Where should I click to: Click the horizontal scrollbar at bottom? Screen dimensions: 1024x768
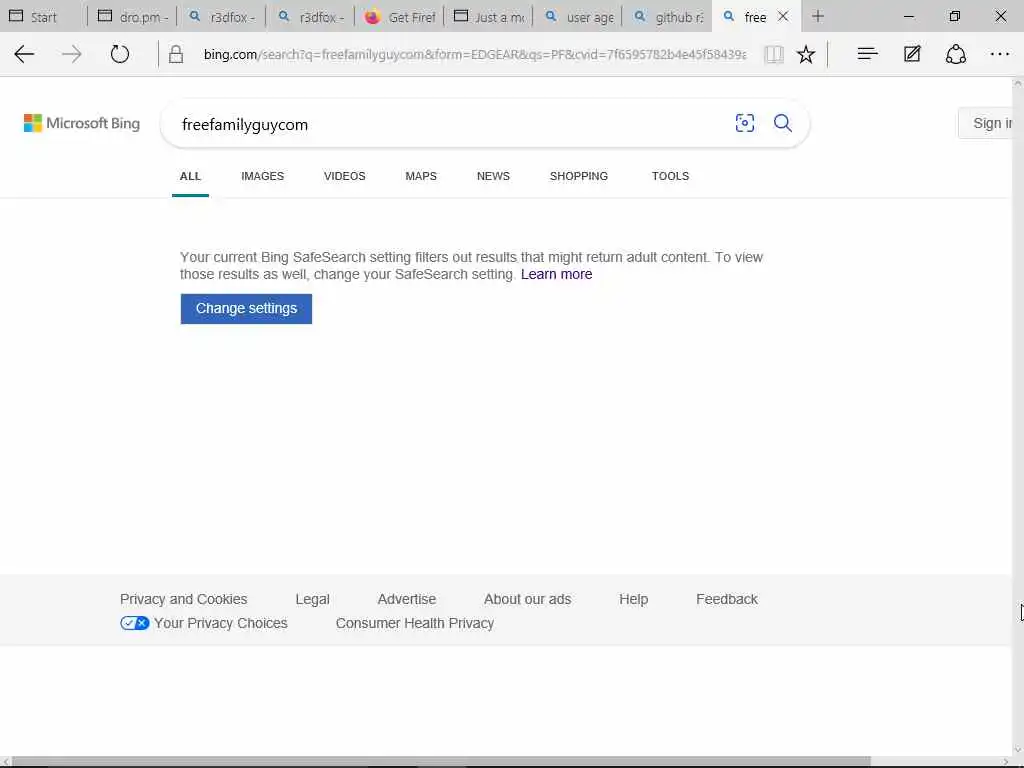tap(441, 761)
